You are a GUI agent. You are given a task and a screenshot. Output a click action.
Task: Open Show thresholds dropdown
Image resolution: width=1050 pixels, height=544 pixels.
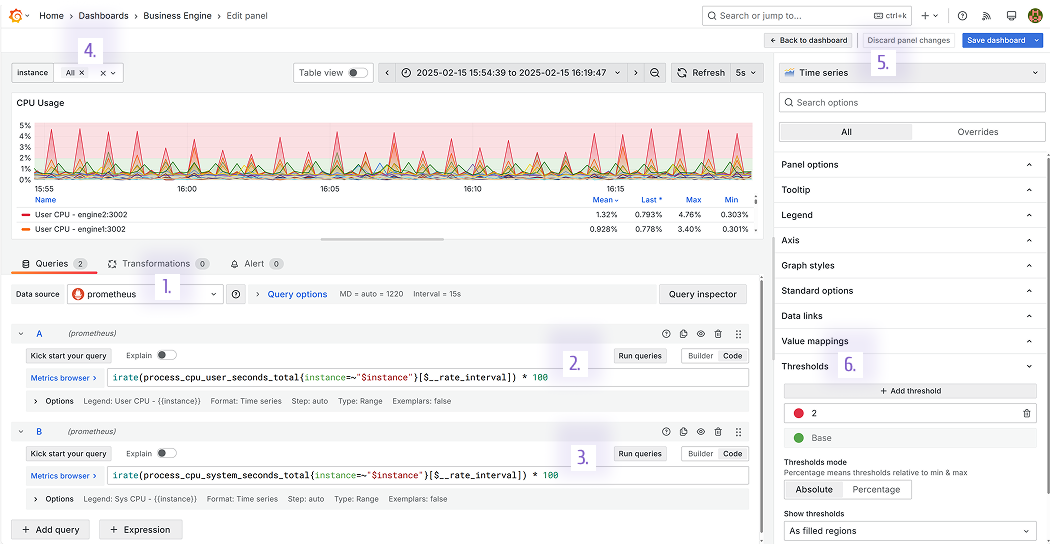point(911,531)
